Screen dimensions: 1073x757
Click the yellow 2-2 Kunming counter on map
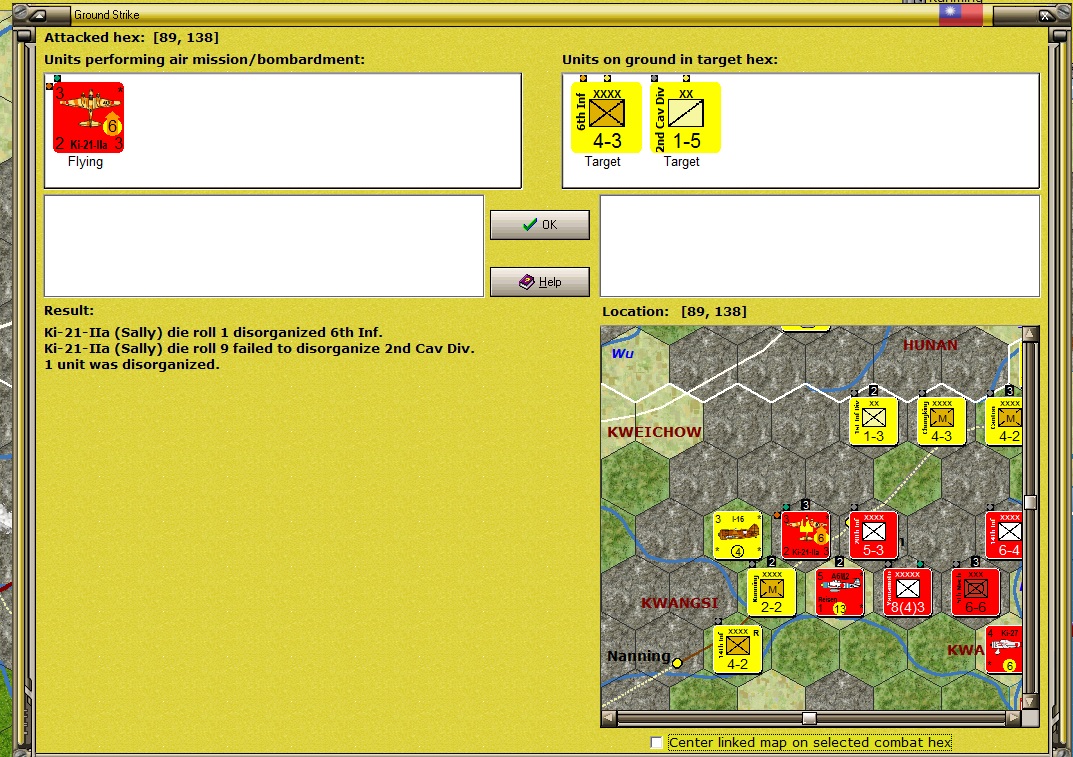tap(771, 592)
